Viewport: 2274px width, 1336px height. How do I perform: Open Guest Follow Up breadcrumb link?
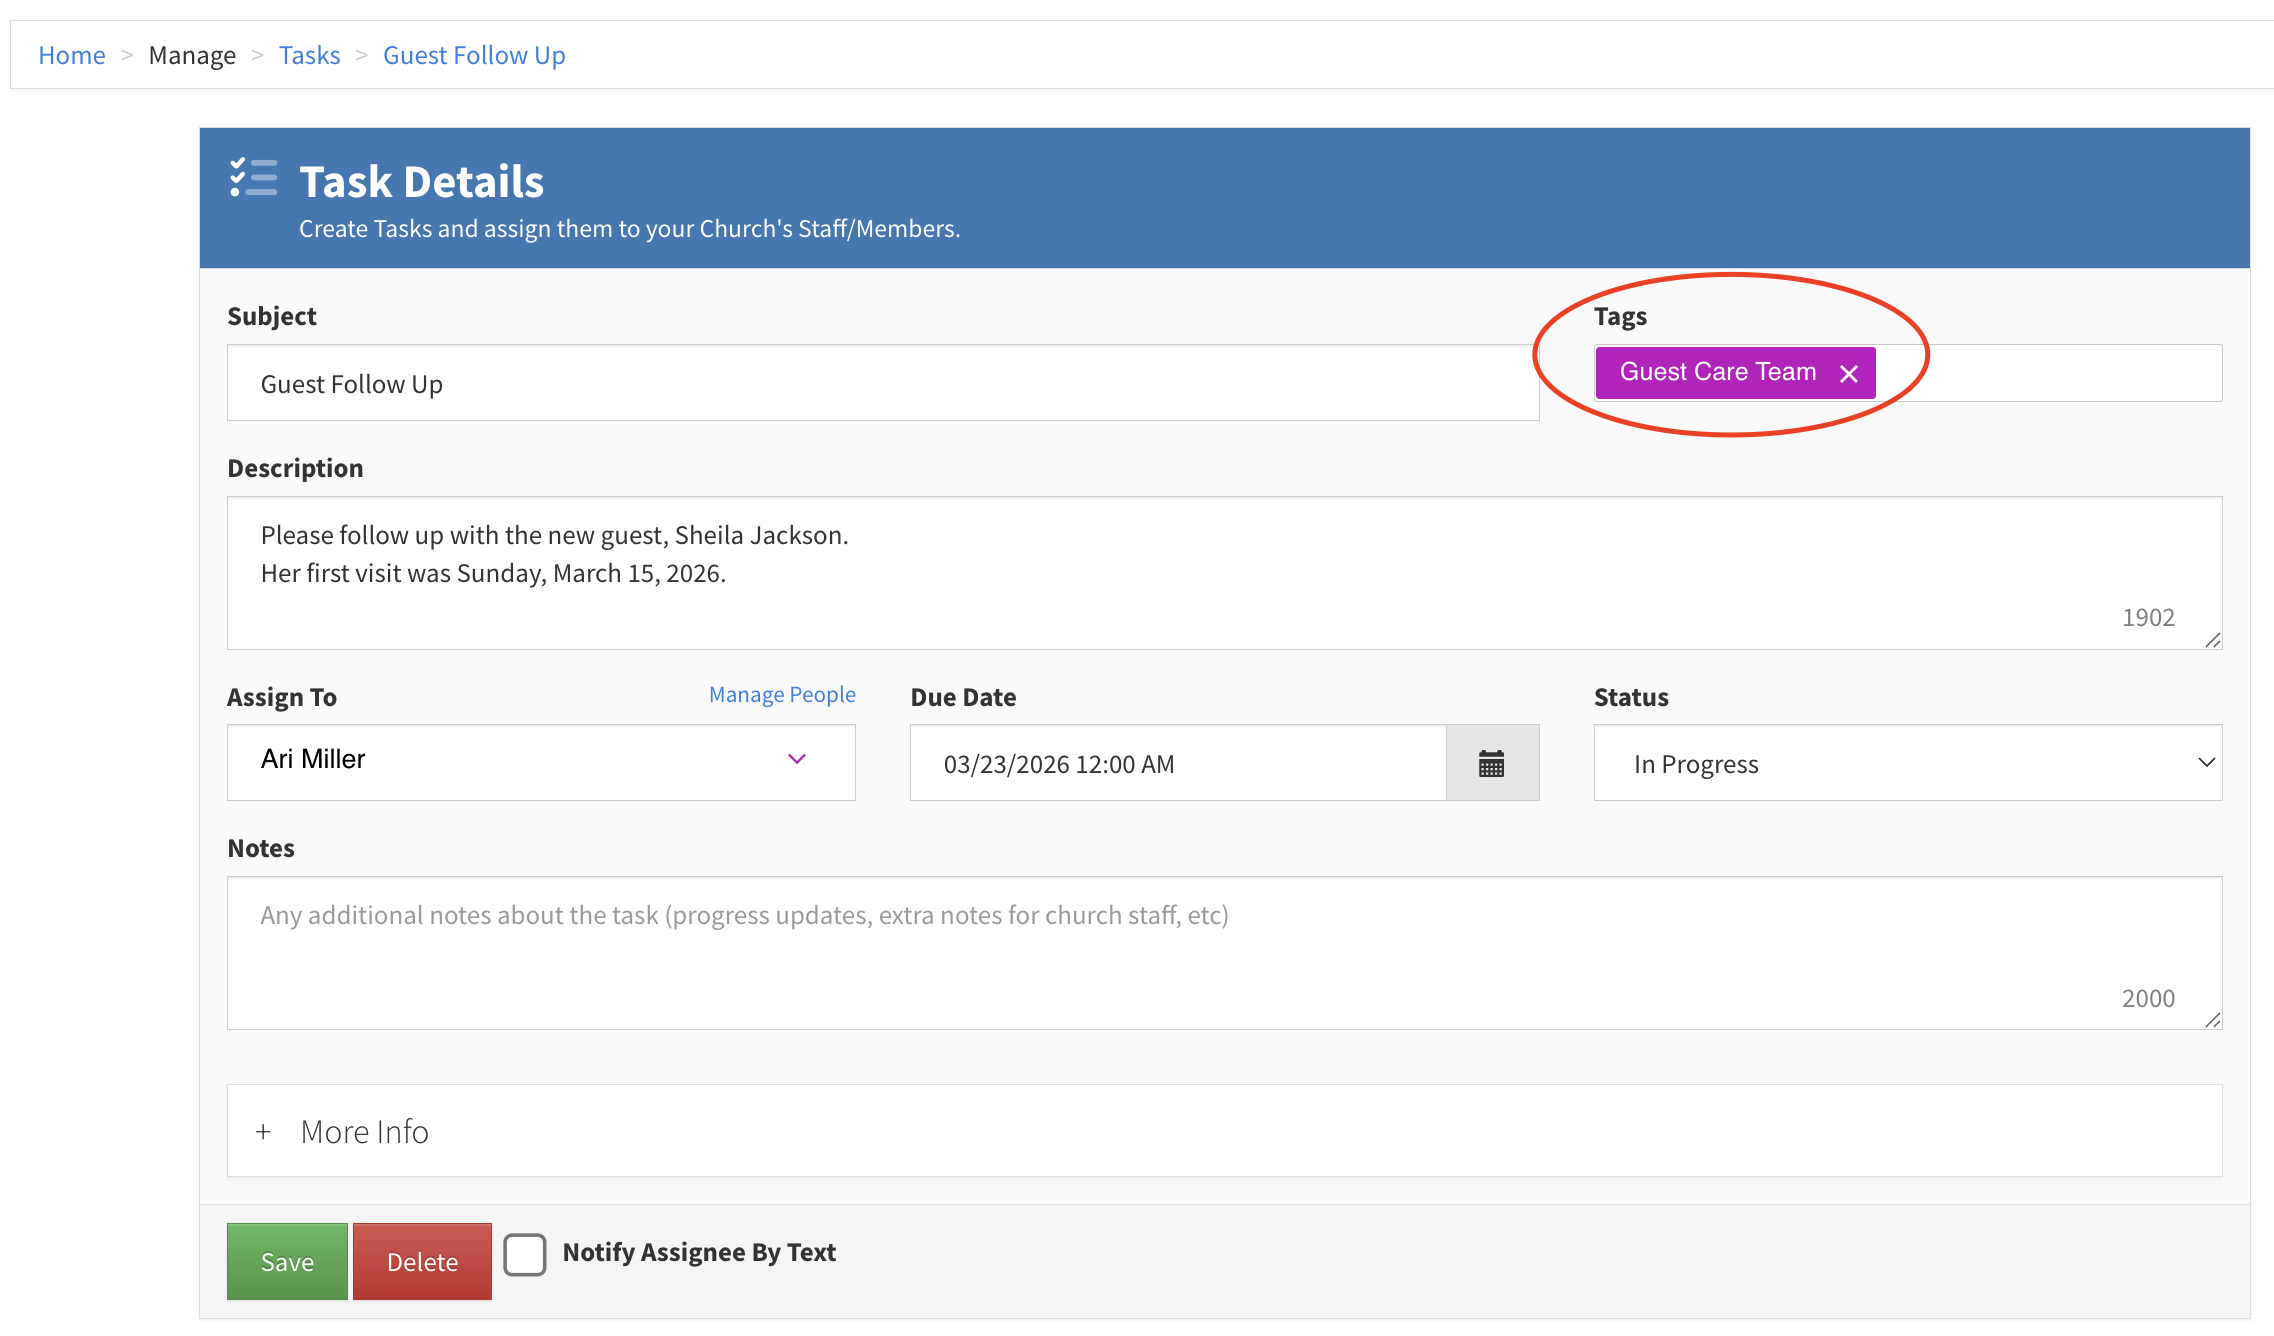pyautogui.click(x=474, y=55)
